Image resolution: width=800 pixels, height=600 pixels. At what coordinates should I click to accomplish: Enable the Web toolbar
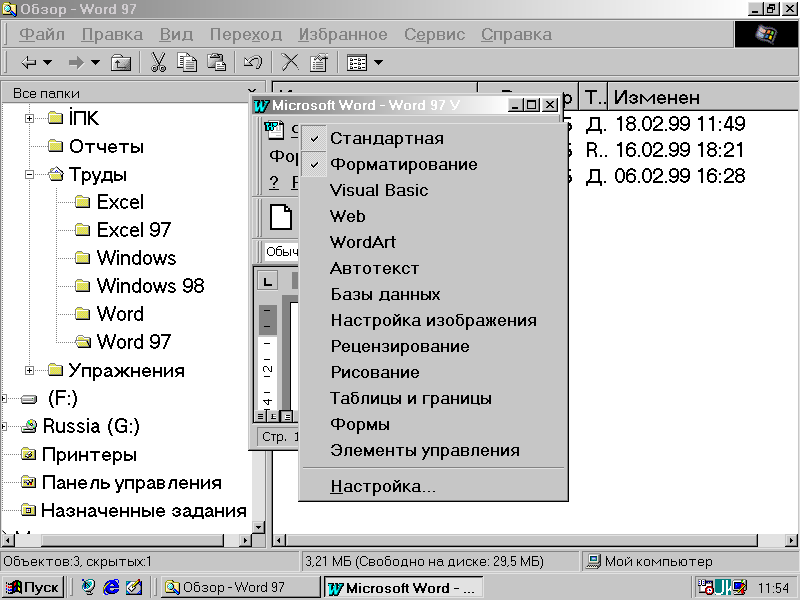[x=433, y=216]
